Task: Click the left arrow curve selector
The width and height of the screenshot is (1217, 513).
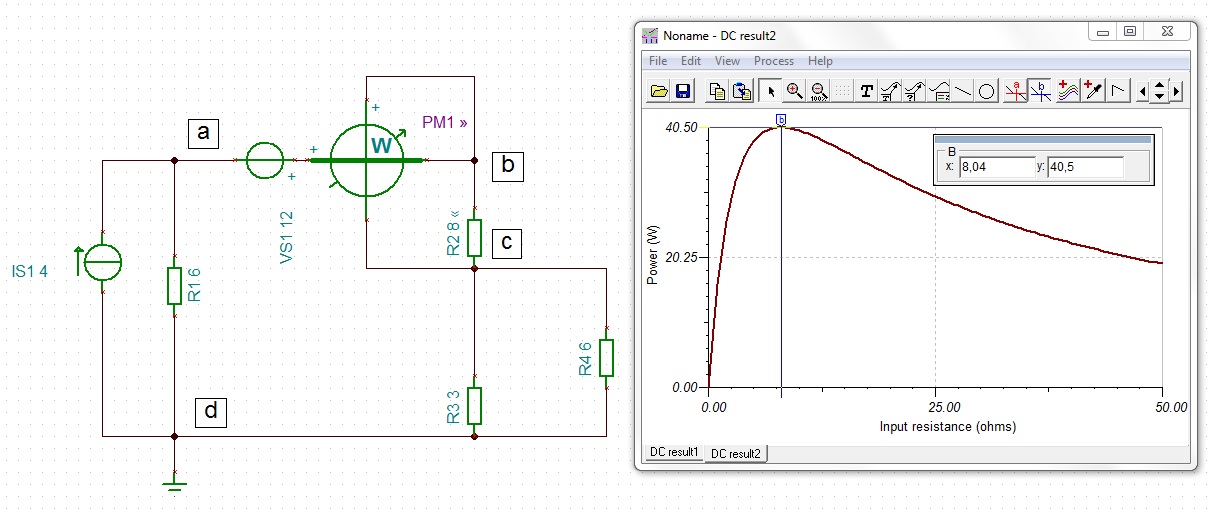Action: (1143, 91)
